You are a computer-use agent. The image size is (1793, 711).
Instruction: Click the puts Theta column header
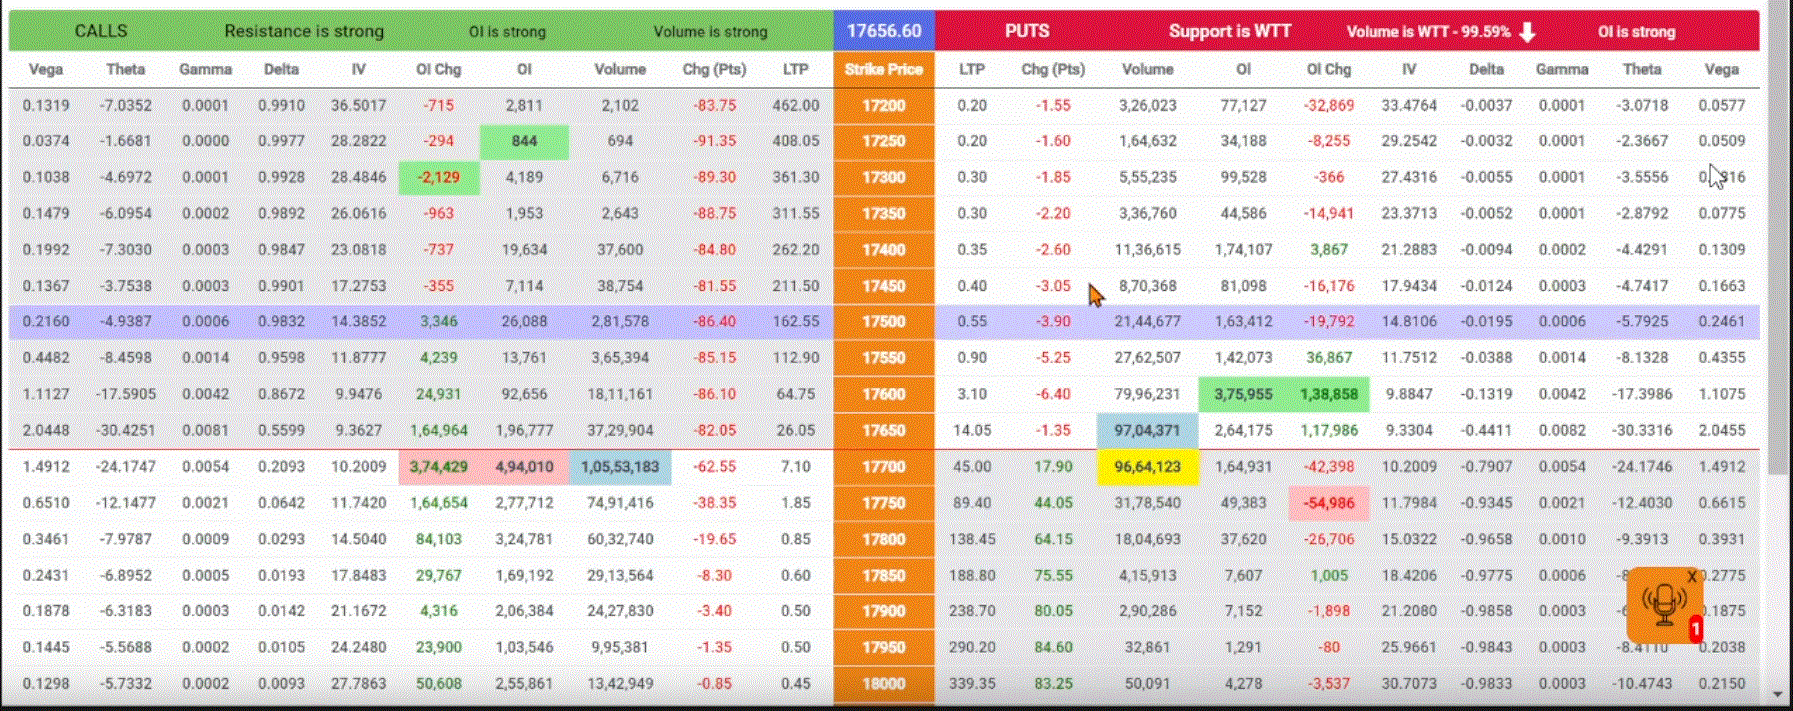1641,69
